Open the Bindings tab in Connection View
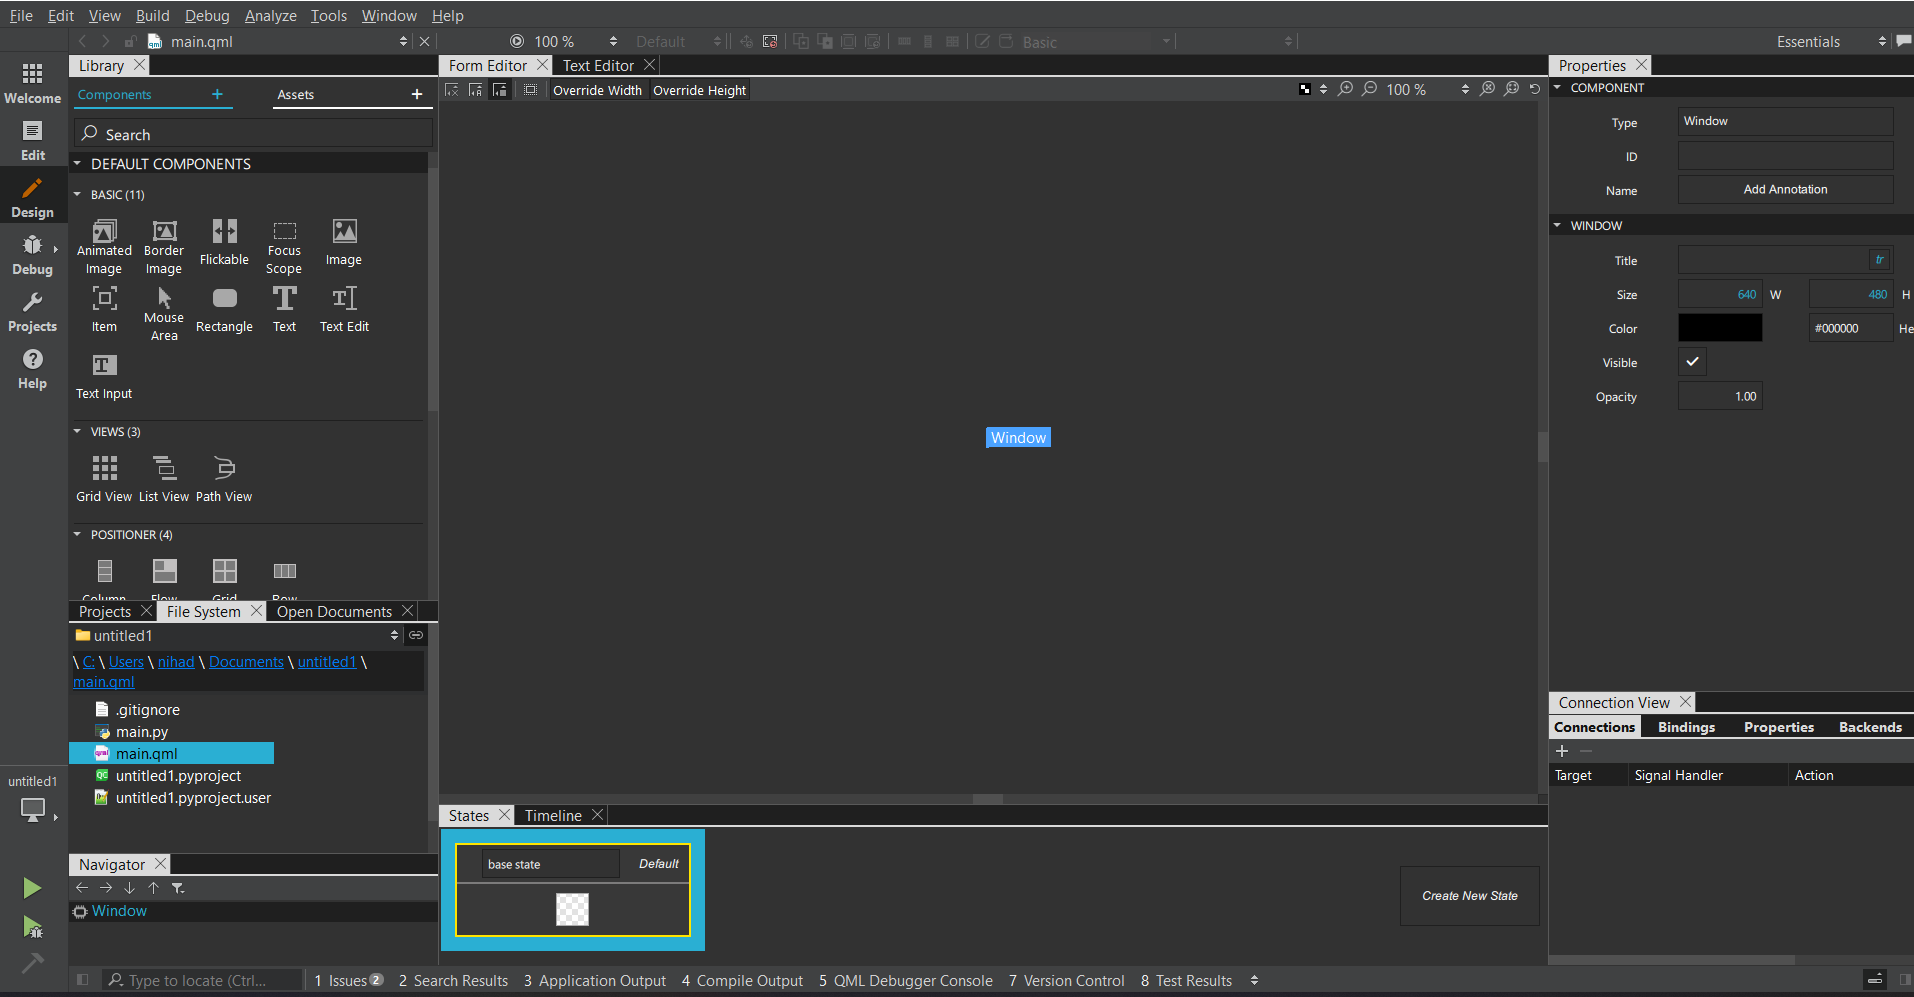The width and height of the screenshot is (1914, 997). tap(1686, 727)
